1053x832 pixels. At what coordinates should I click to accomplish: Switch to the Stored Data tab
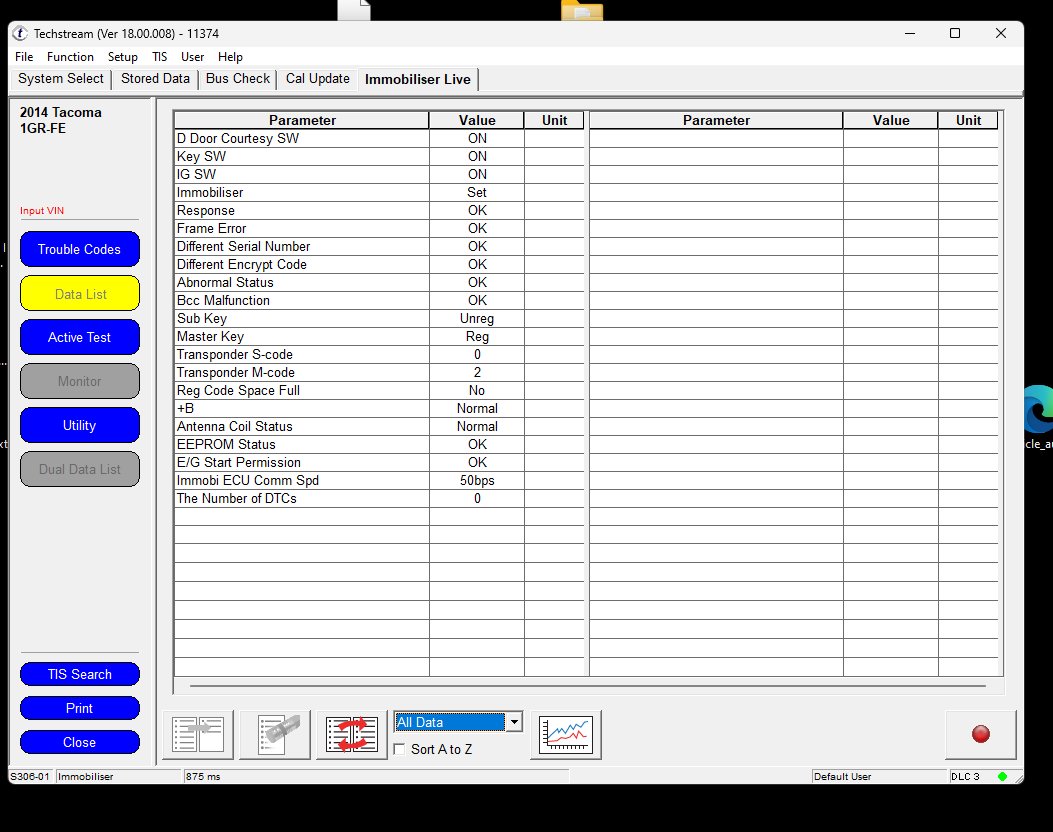click(x=155, y=79)
